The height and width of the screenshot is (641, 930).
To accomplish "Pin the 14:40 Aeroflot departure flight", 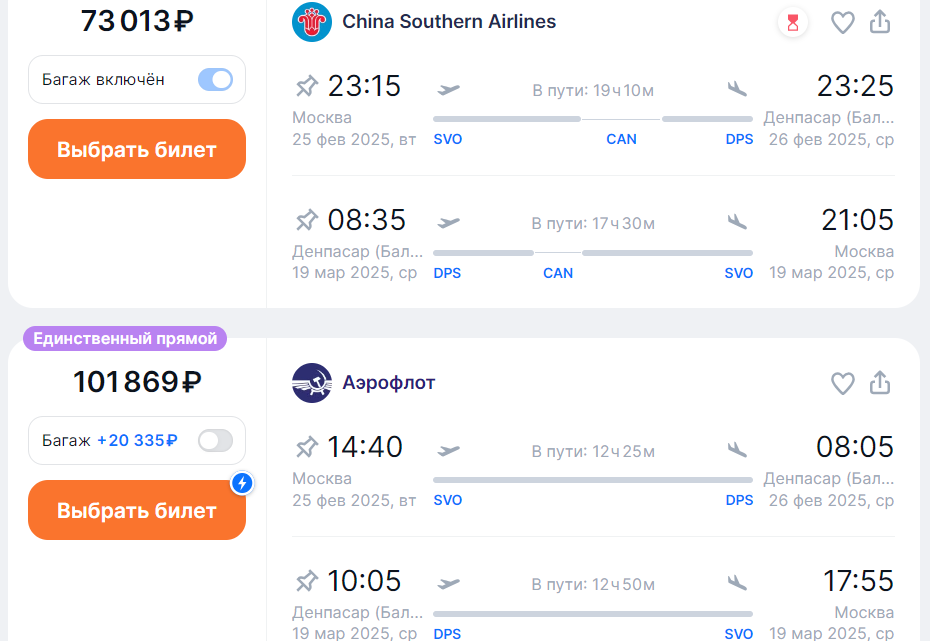I will pos(307,447).
